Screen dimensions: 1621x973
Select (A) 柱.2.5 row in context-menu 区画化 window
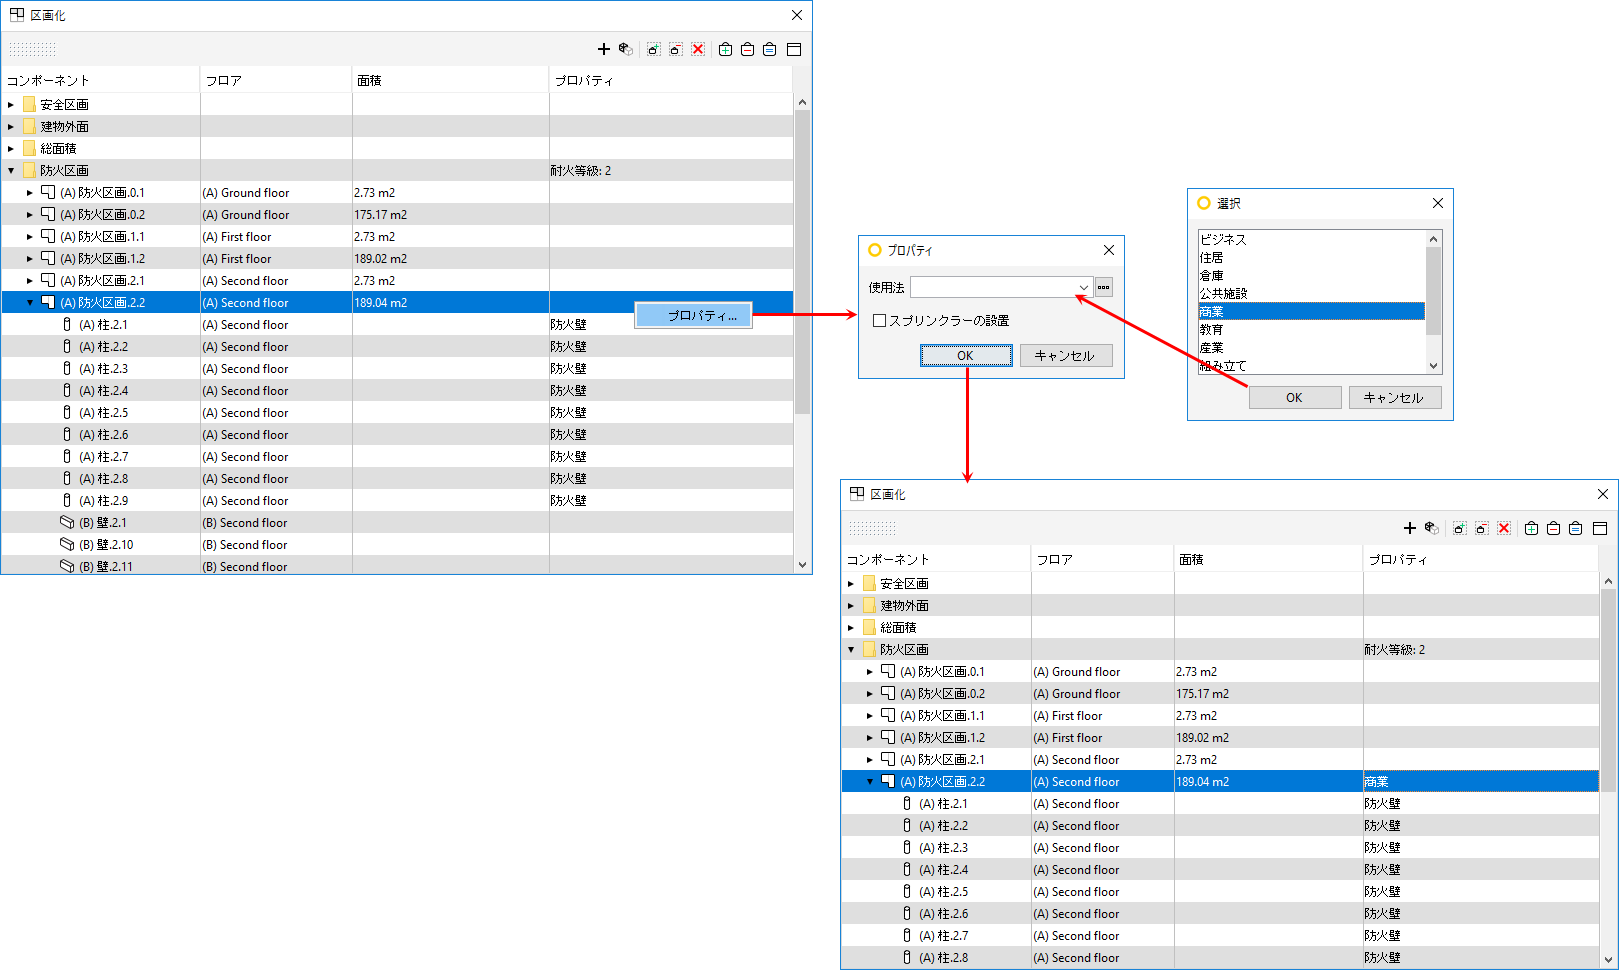point(397,412)
